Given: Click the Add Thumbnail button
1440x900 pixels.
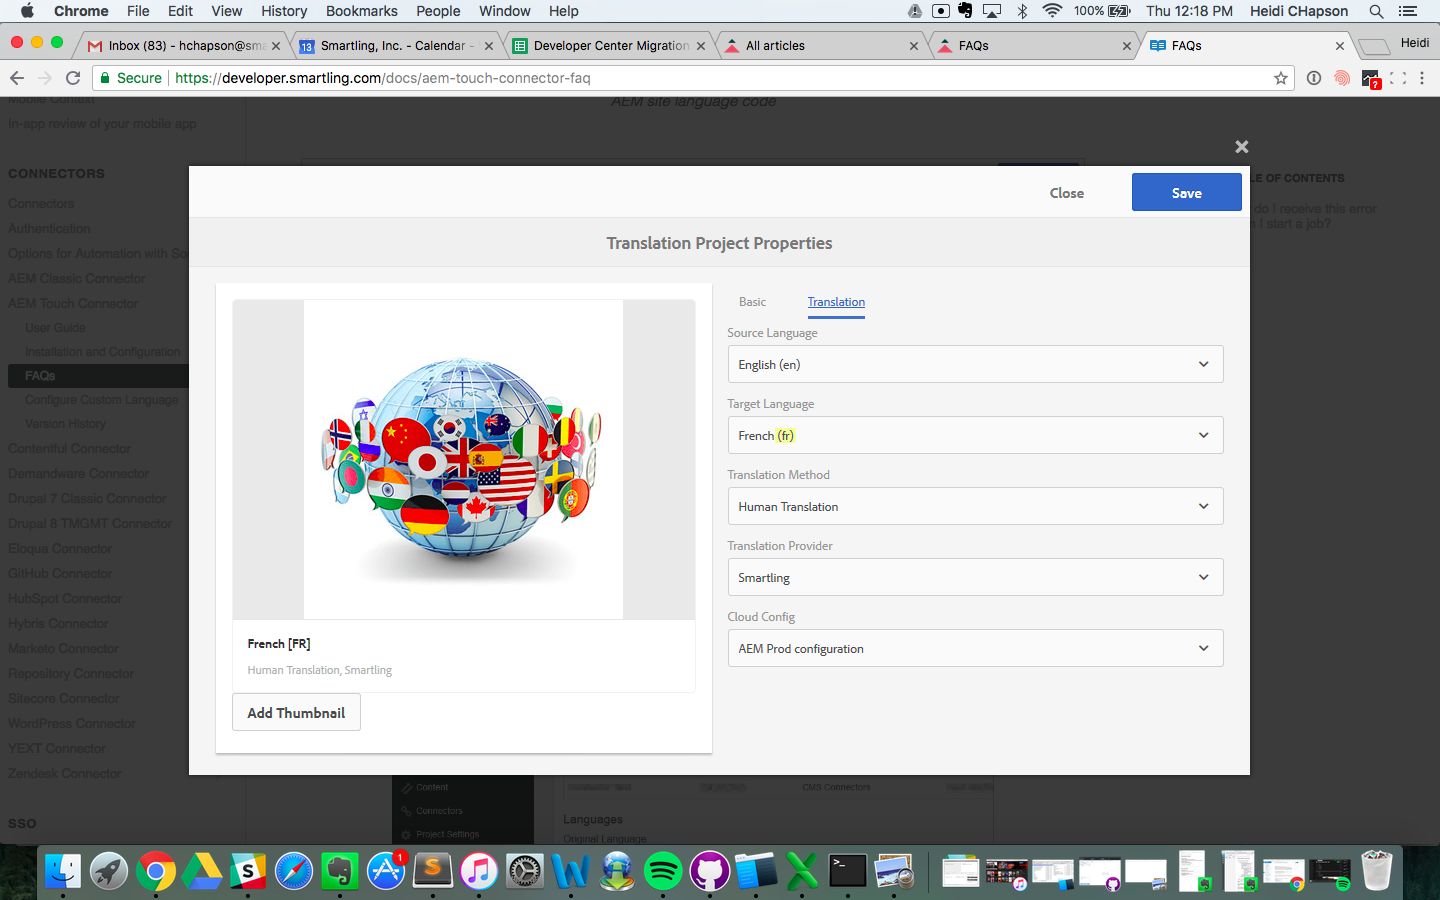Looking at the screenshot, I should pos(296,713).
